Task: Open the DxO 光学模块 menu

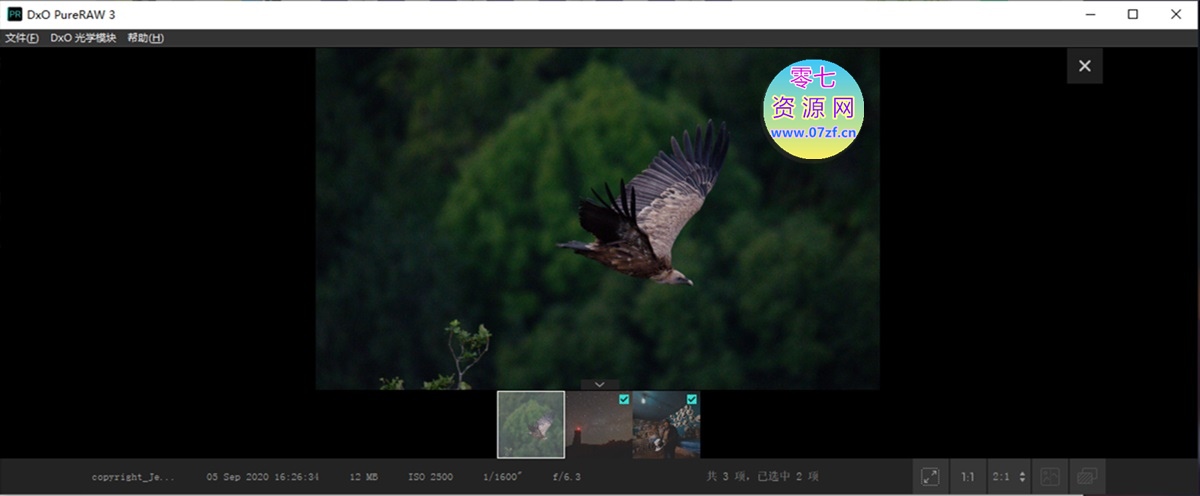Action: (x=83, y=38)
